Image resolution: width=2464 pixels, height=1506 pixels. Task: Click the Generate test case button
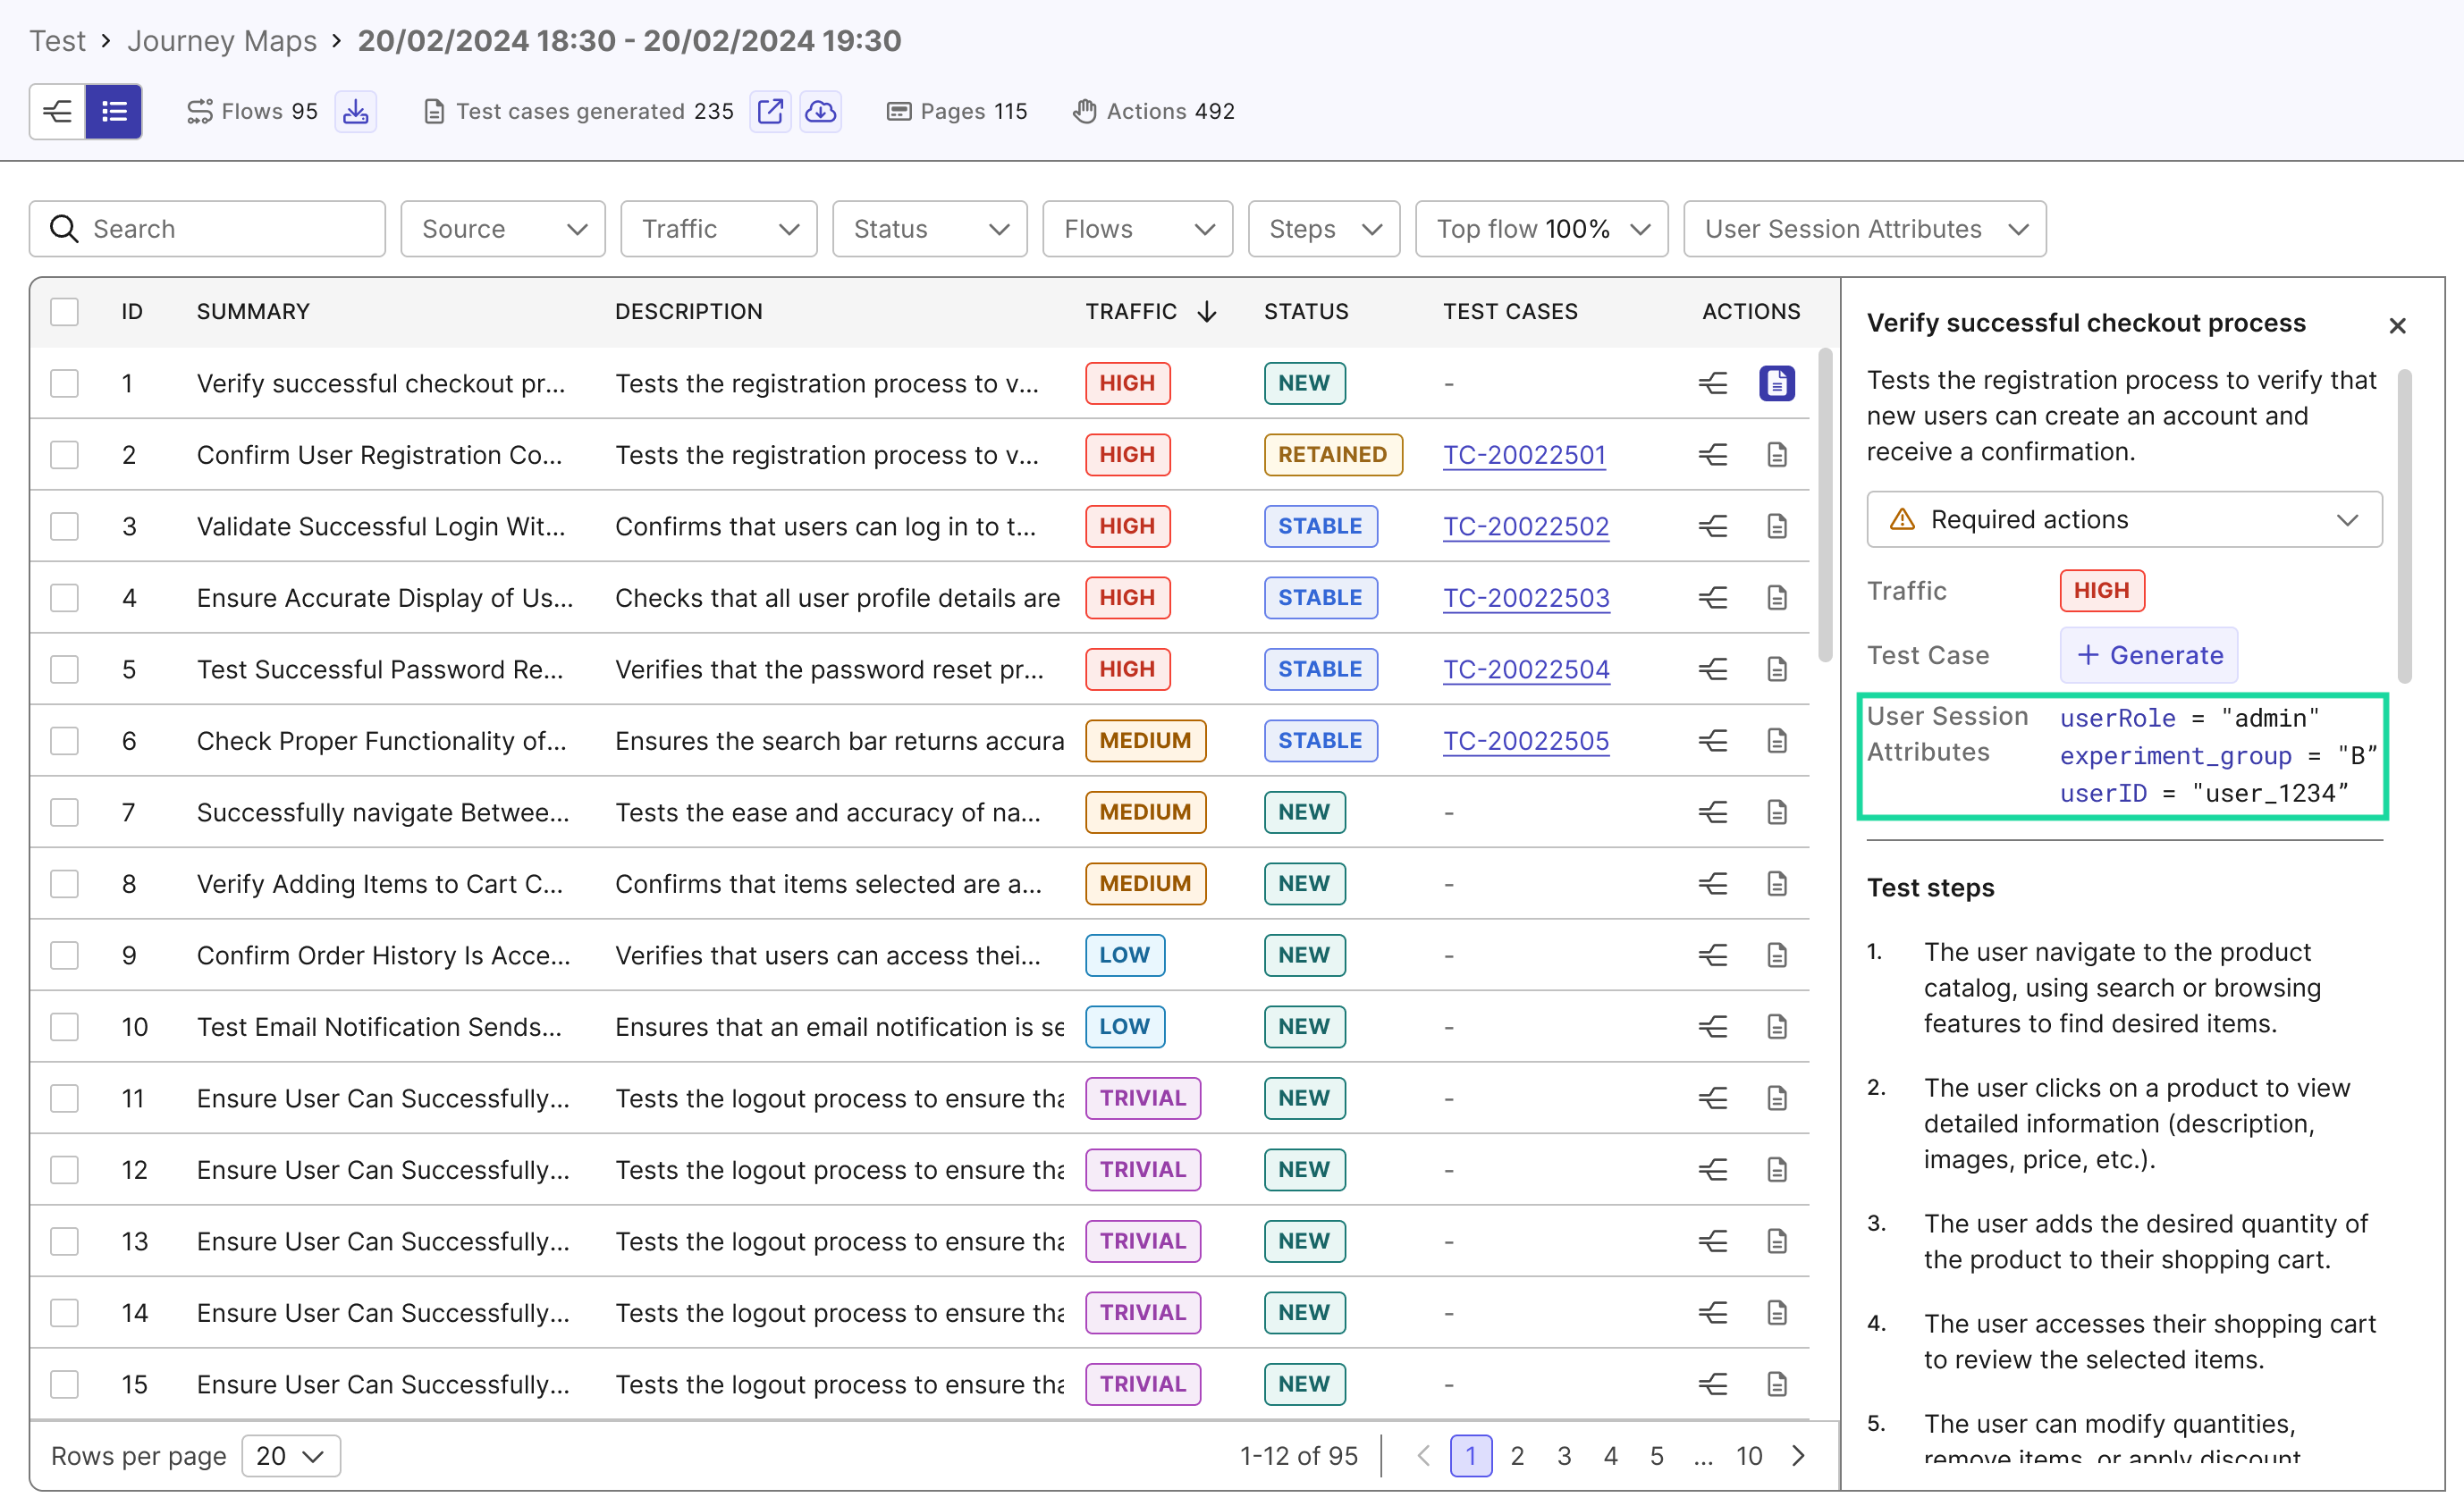(x=2148, y=655)
